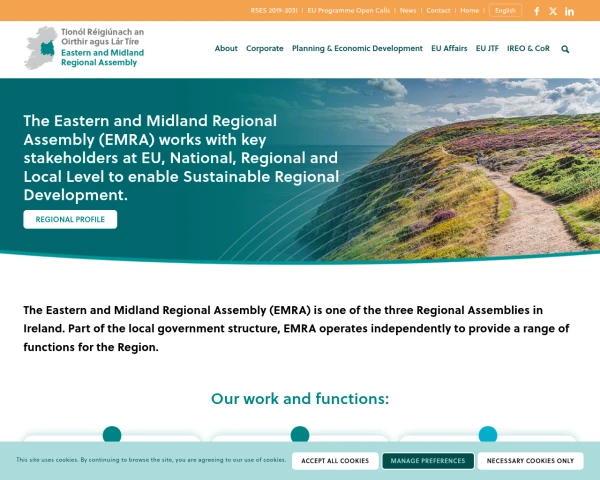Open the X (Twitter) social icon
The width and height of the screenshot is (600, 480).
pos(553,11)
